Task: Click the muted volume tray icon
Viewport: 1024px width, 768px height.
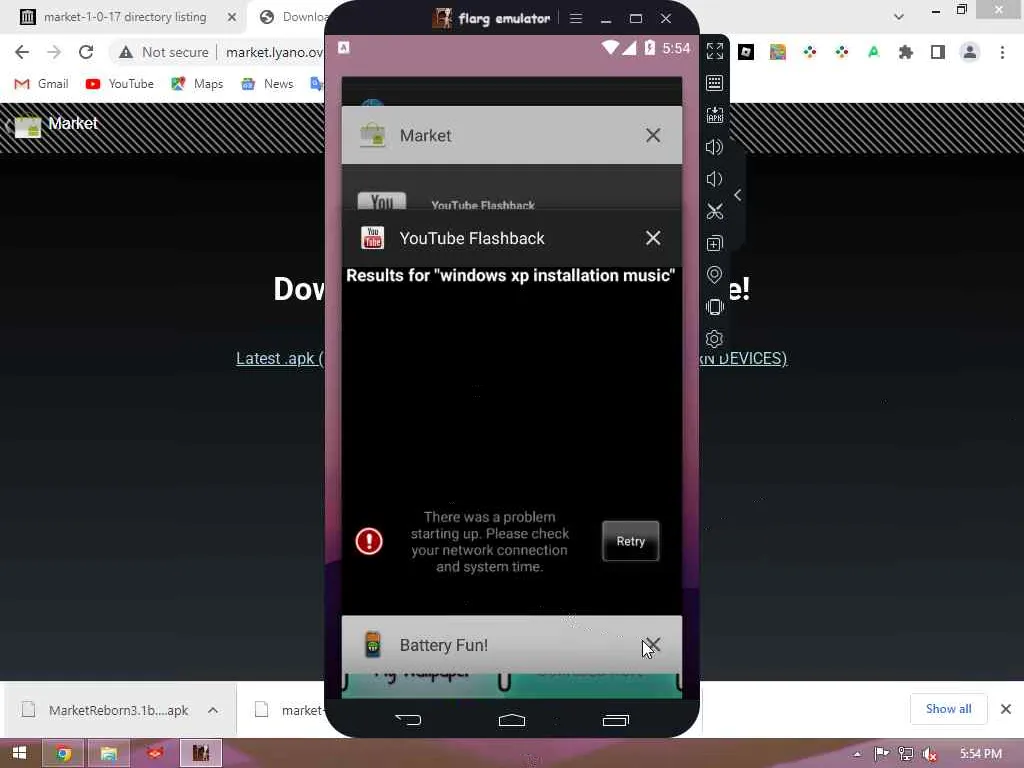Action: (x=930, y=754)
